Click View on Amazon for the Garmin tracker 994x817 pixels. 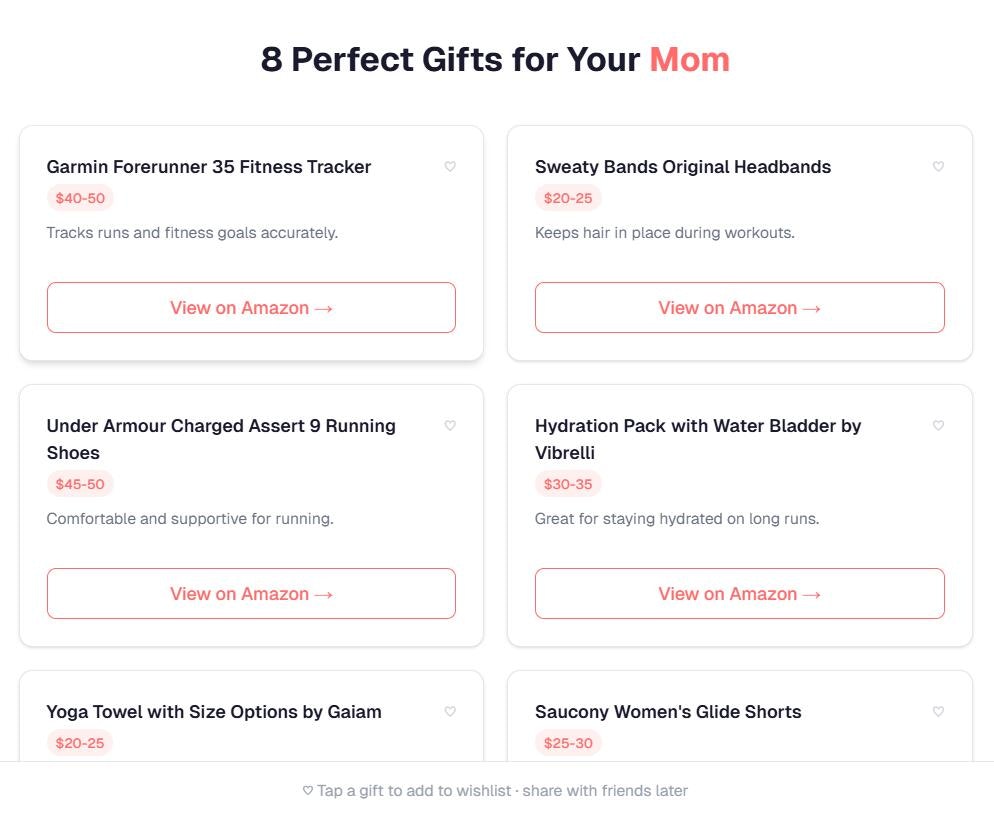tap(251, 308)
